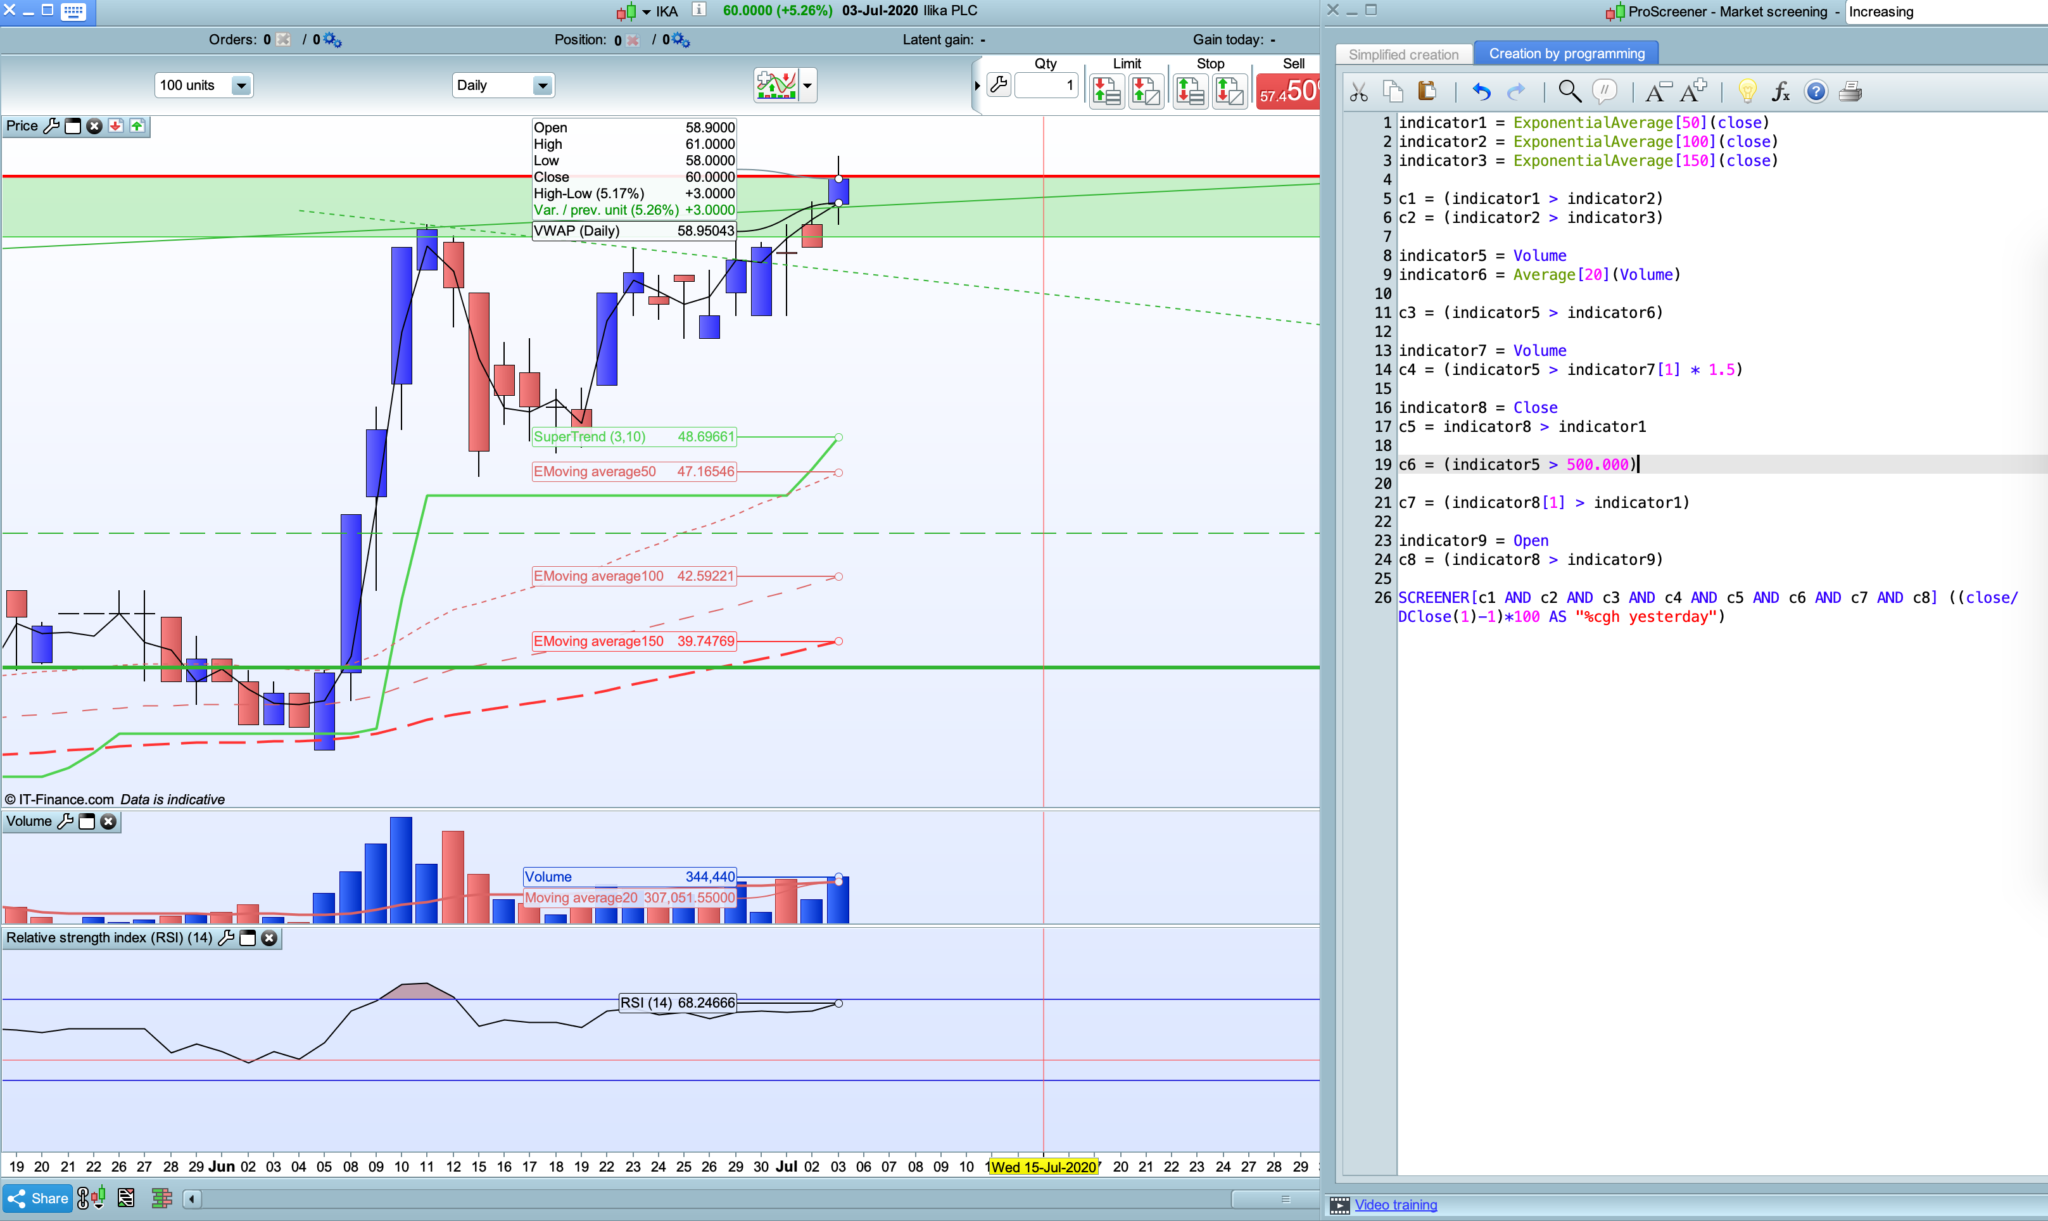Click the cut scissors icon in editor
Viewport: 2048px width, 1221px height.
[1358, 92]
